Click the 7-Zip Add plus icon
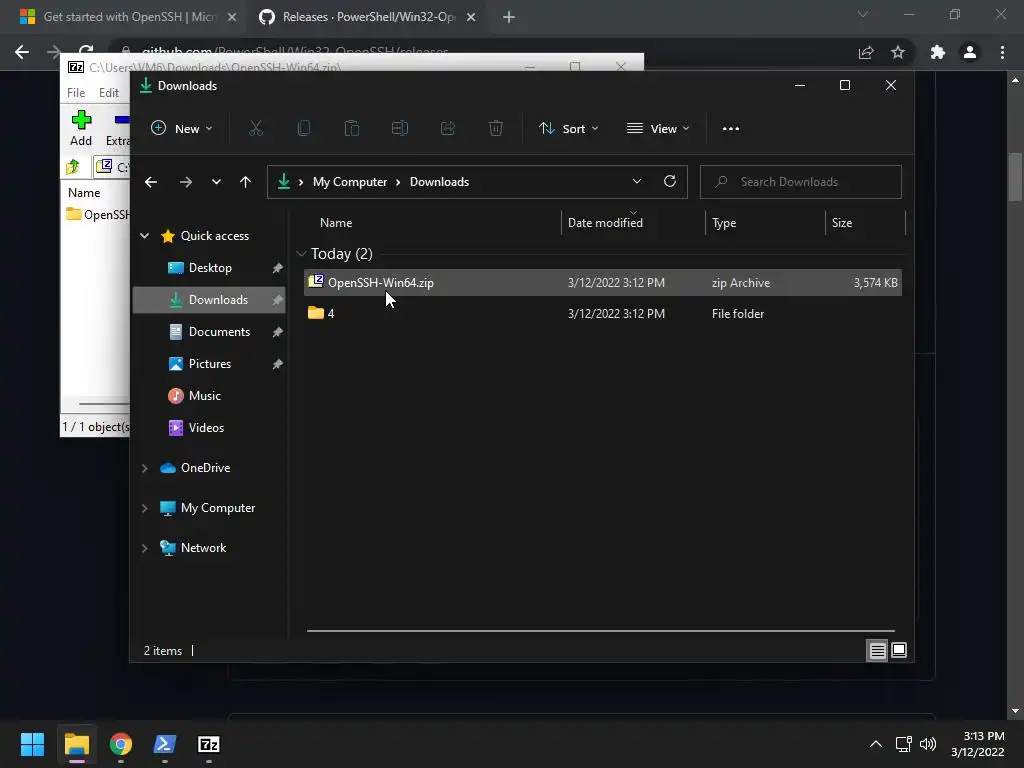 point(82,120)
